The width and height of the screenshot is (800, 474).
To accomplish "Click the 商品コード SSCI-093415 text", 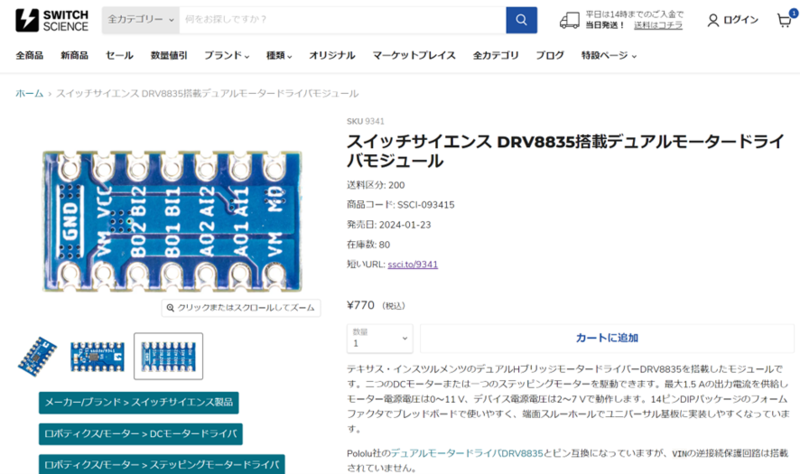I will pos(401,205).
